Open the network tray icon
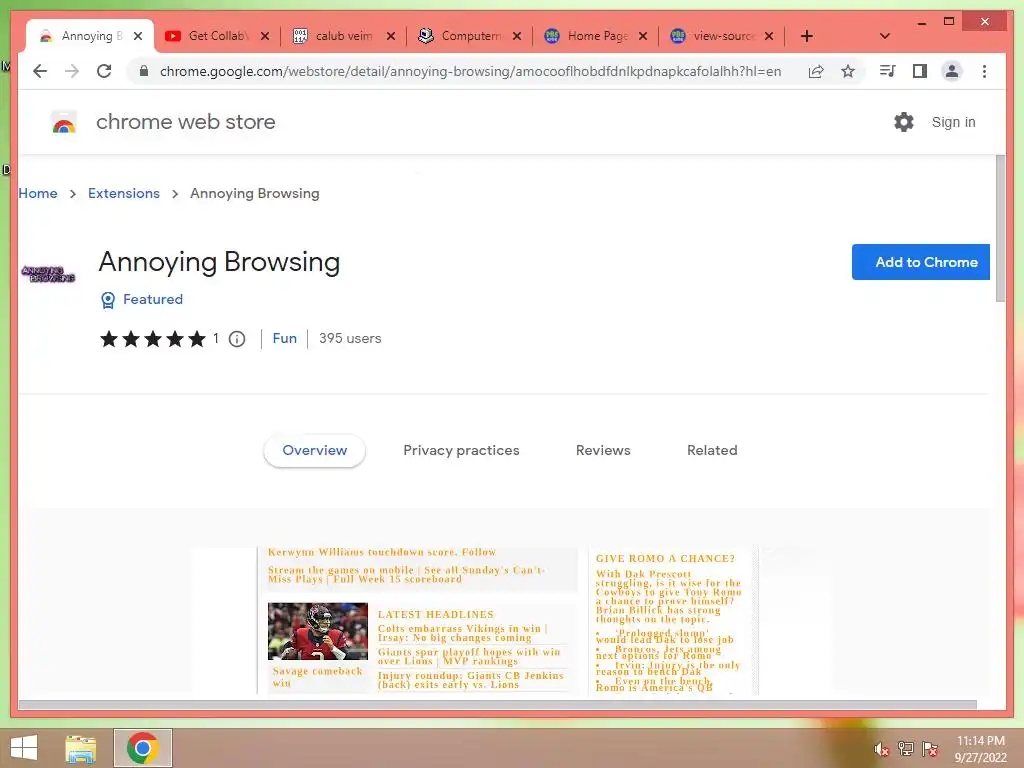 point(905,749)
